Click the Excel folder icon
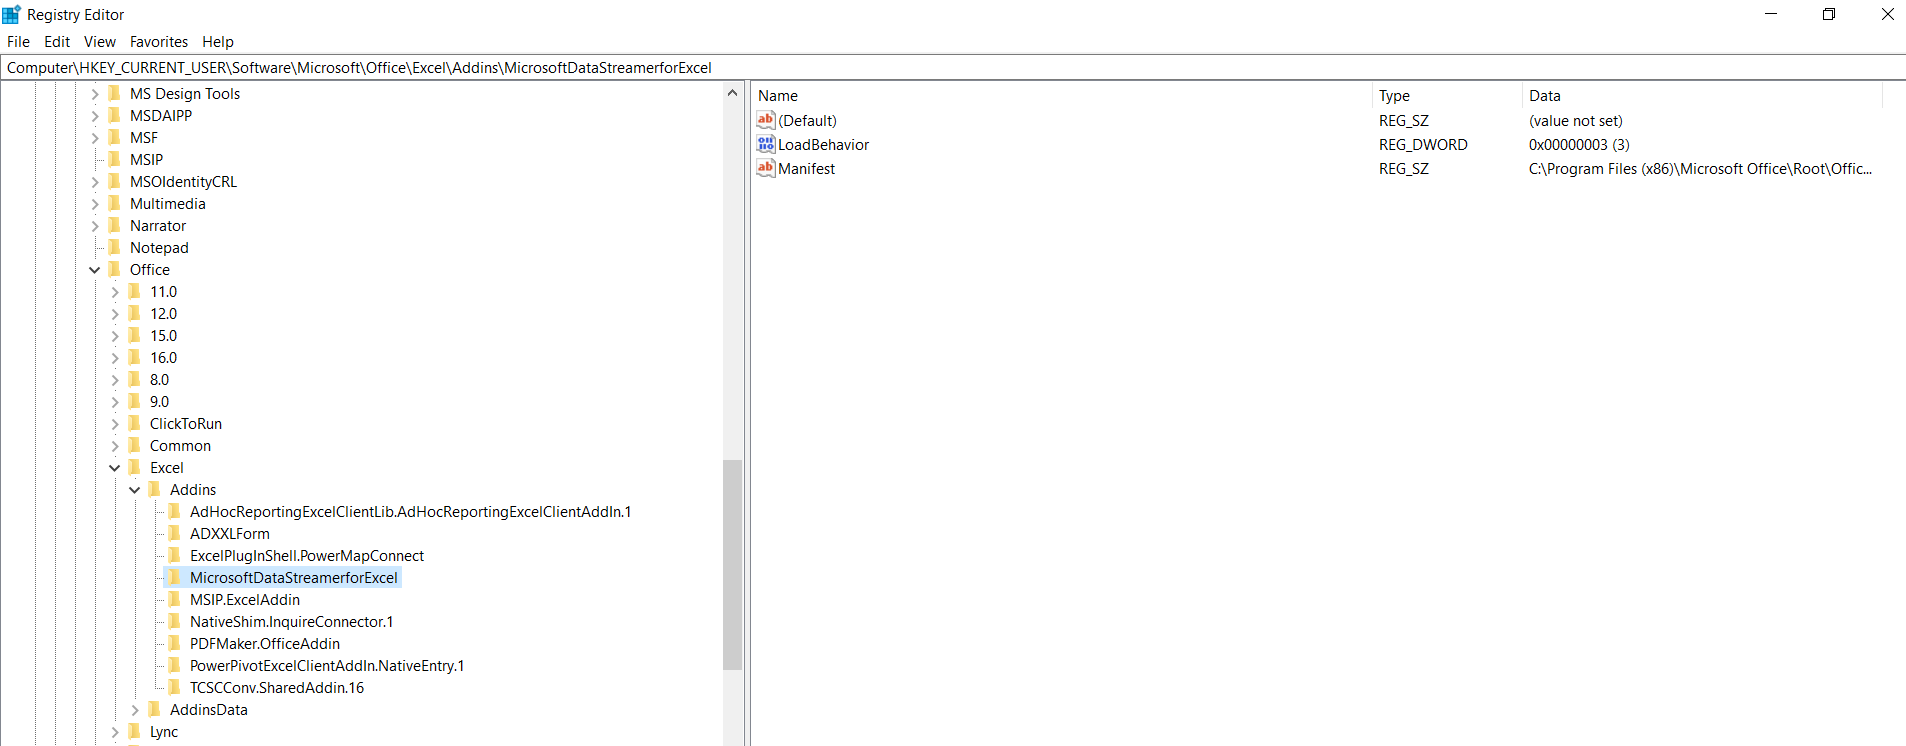The width and height of the screenshot is (1906, 746). (x=134, y=467)
